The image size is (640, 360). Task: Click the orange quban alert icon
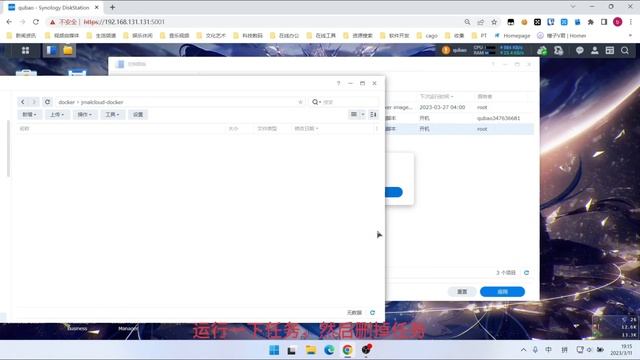pyautogui.click(x=446, y=50)
